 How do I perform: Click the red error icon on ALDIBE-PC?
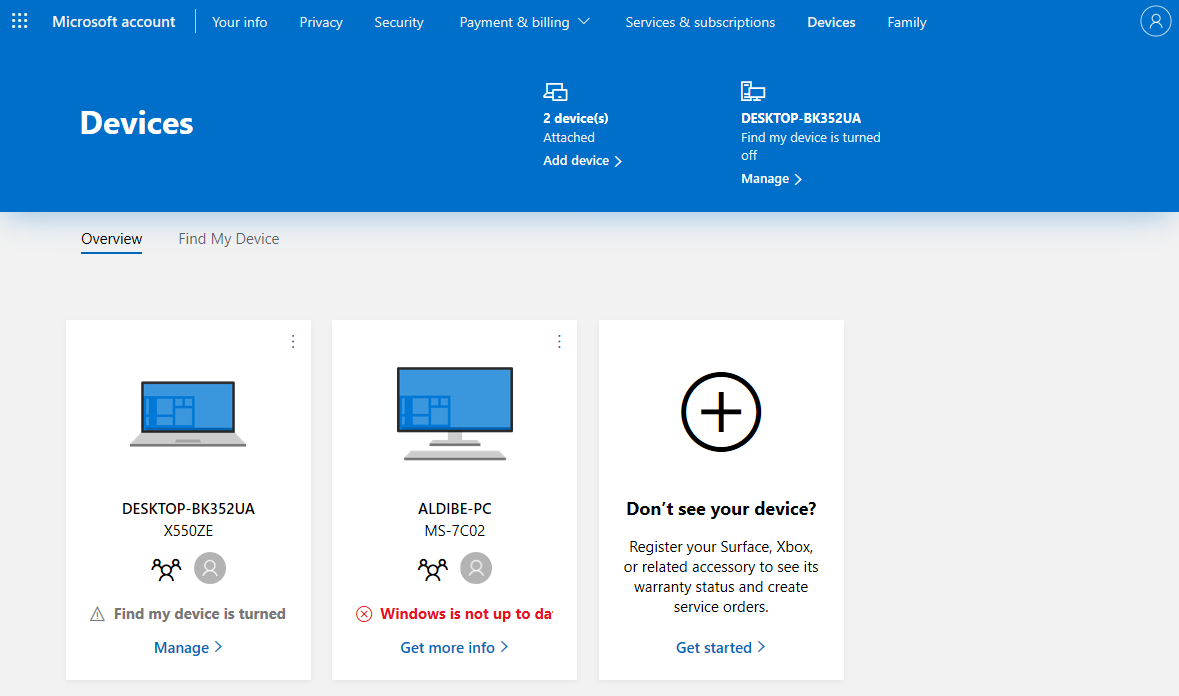point(364,614)
